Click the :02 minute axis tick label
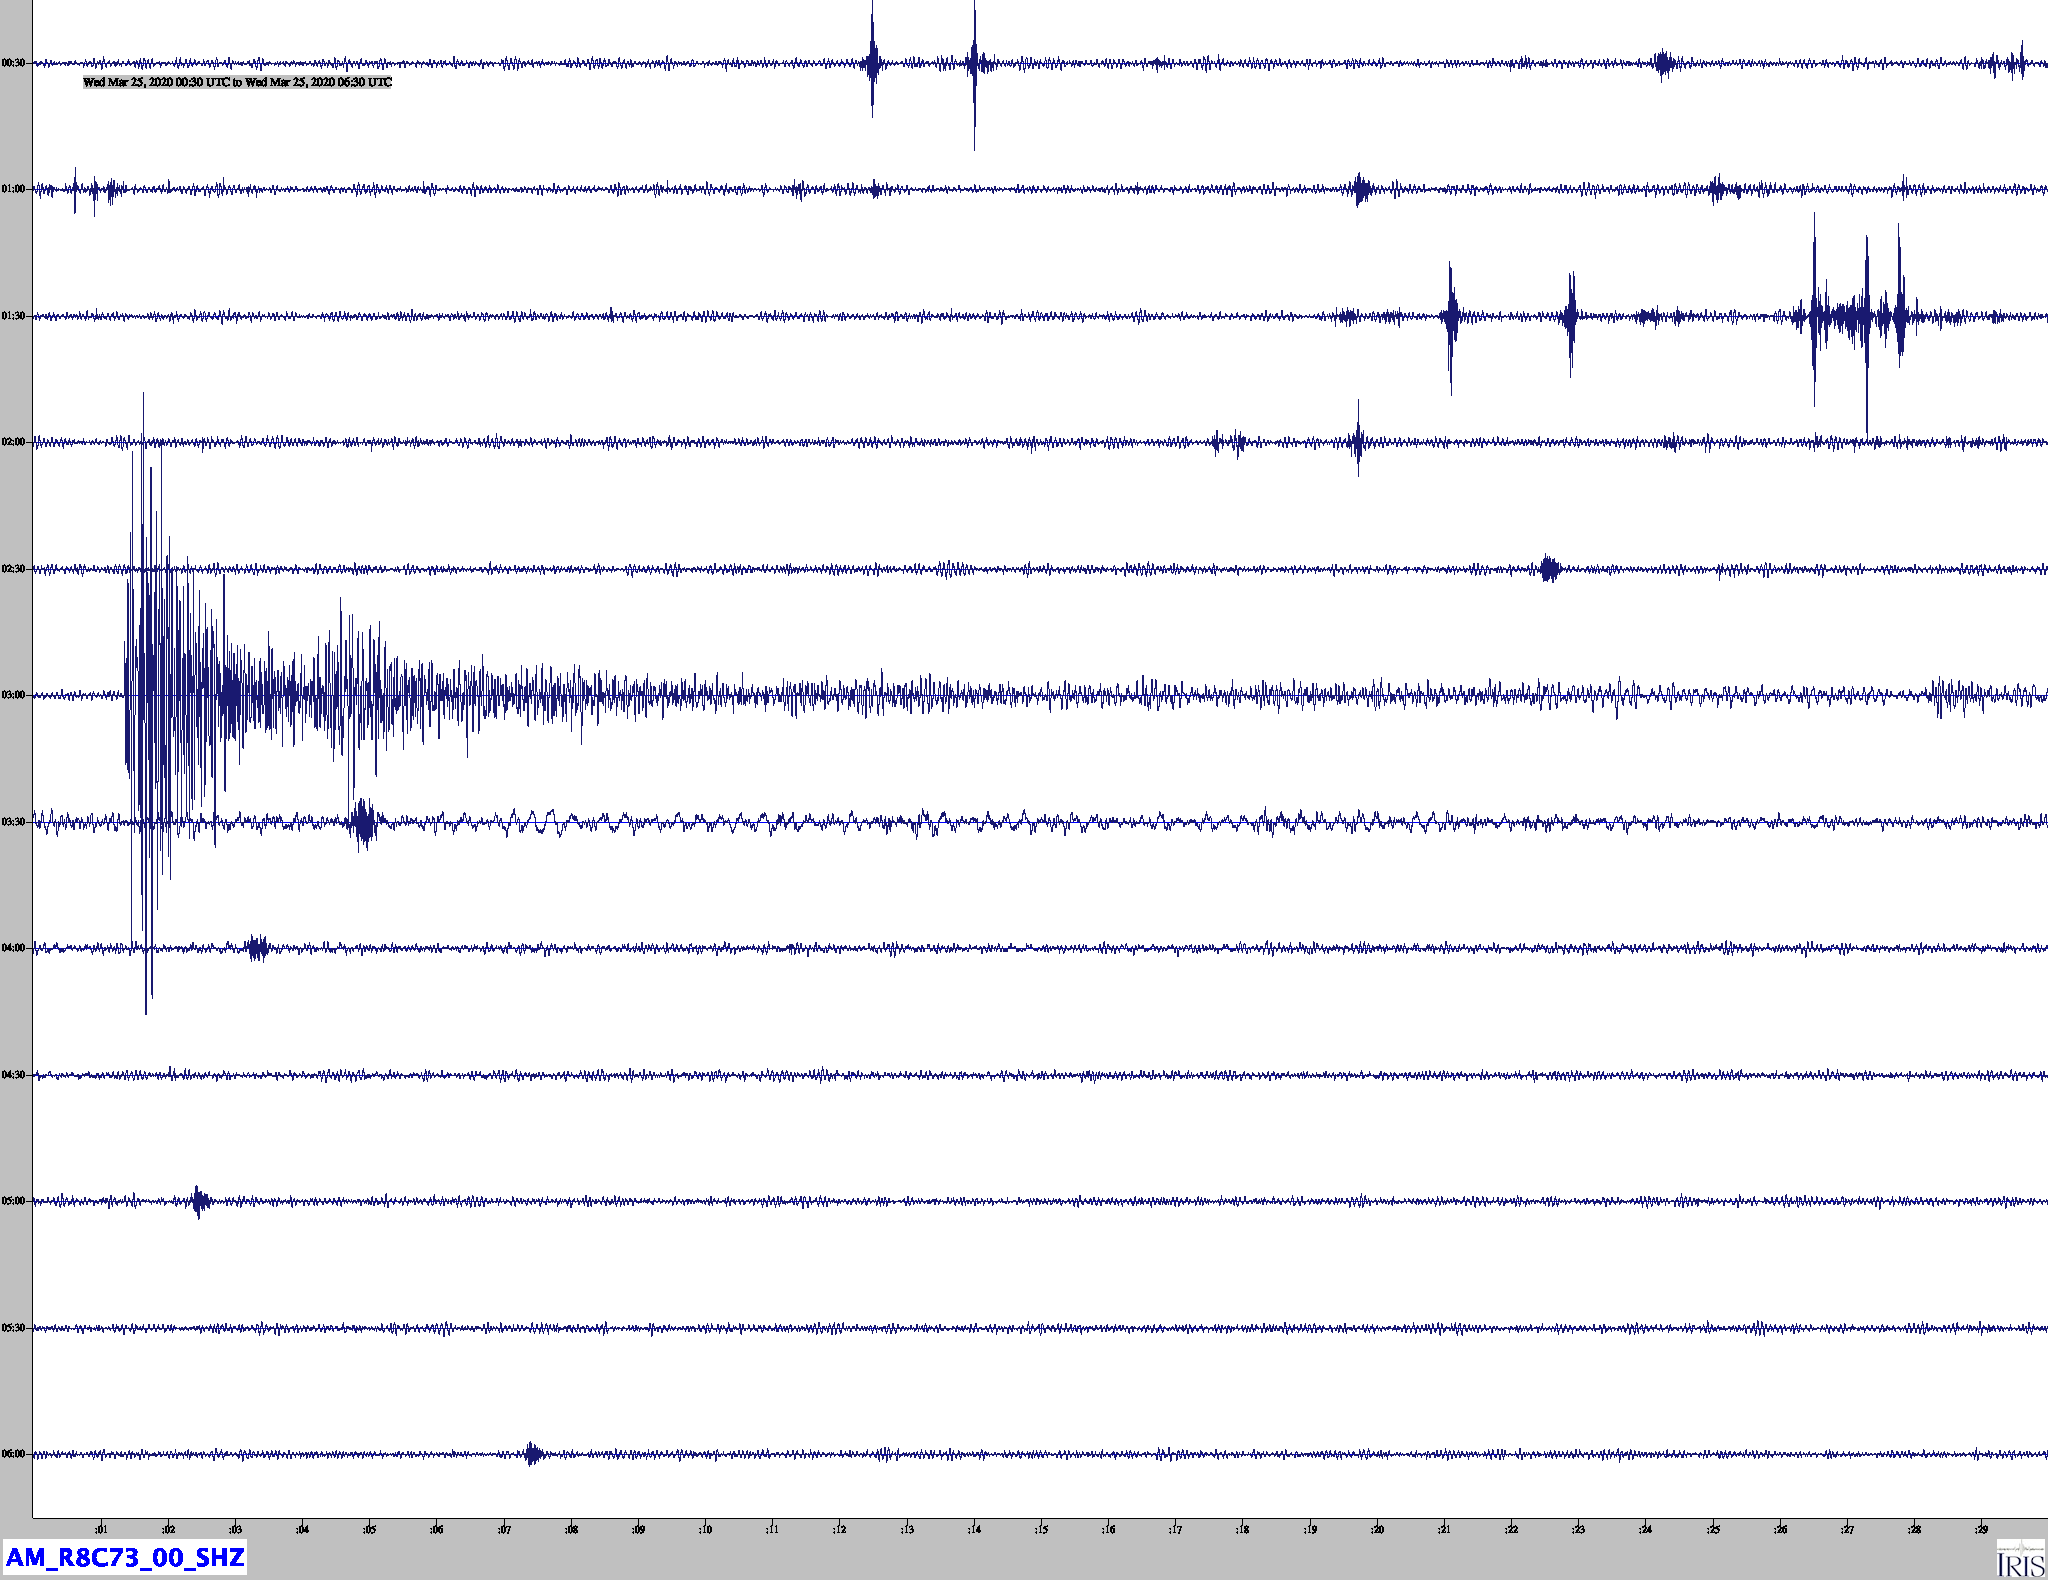This screenshot has width=2048, height=1580. click(168, 1529)
